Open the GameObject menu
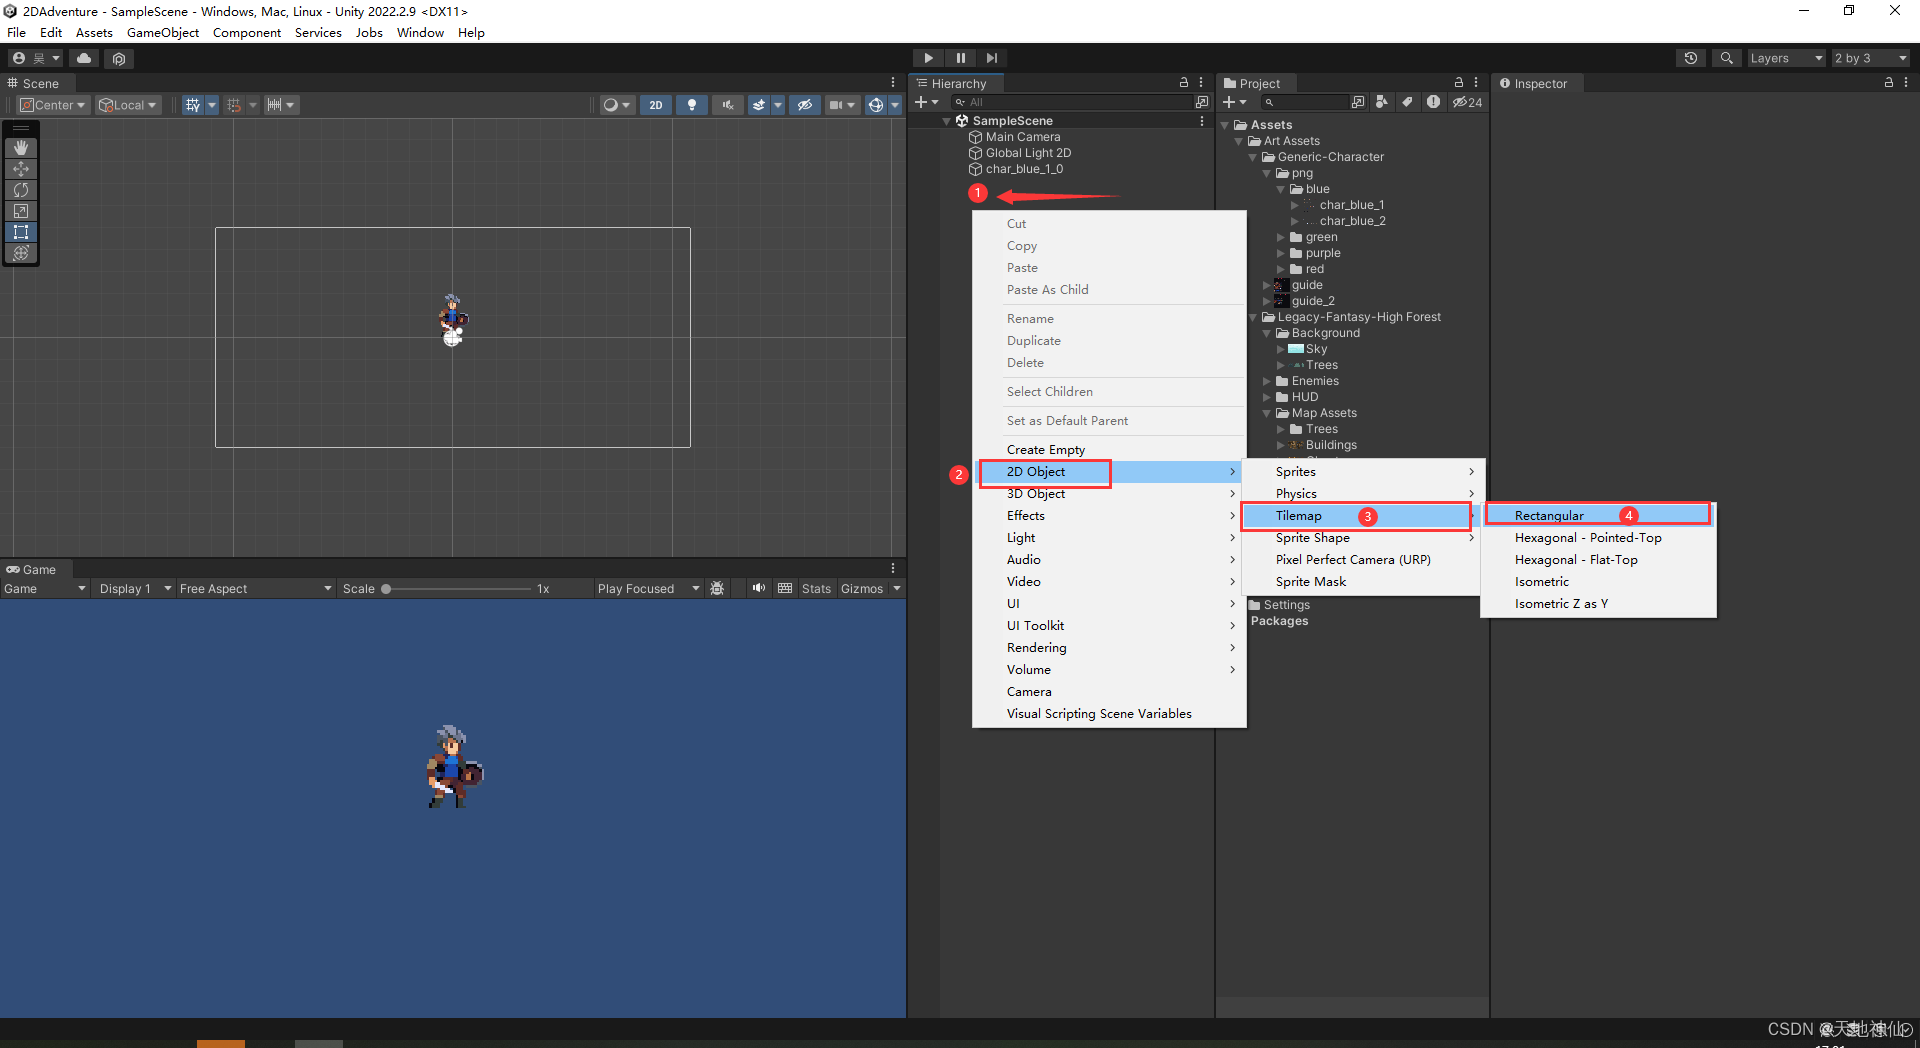This screenshot has width=1920, height=1048. point(163,33)
